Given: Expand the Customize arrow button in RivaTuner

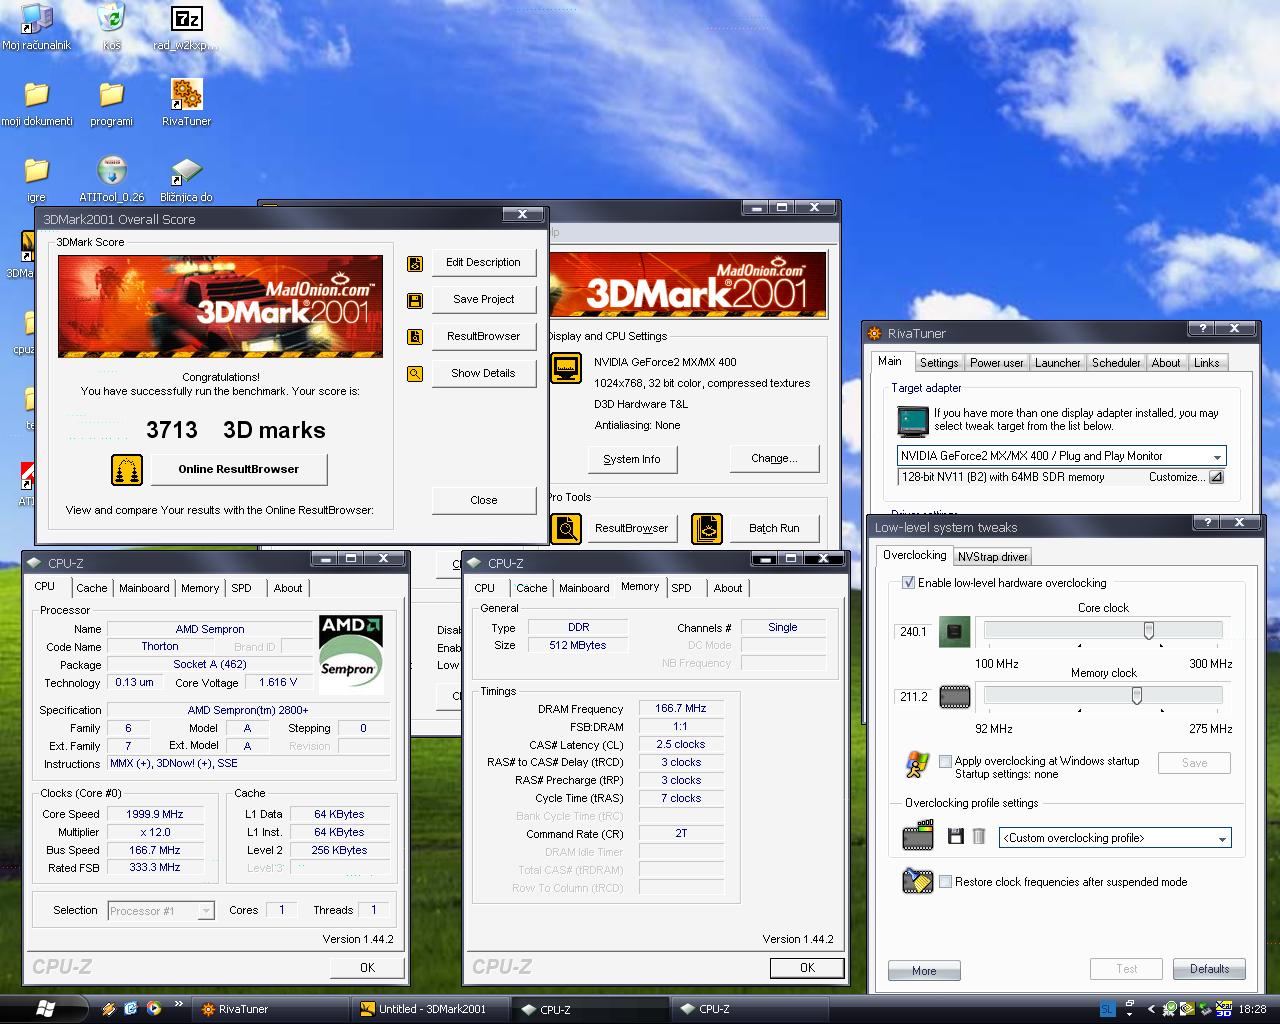Looking at the screenshot, I should (x=1216, y=478).
